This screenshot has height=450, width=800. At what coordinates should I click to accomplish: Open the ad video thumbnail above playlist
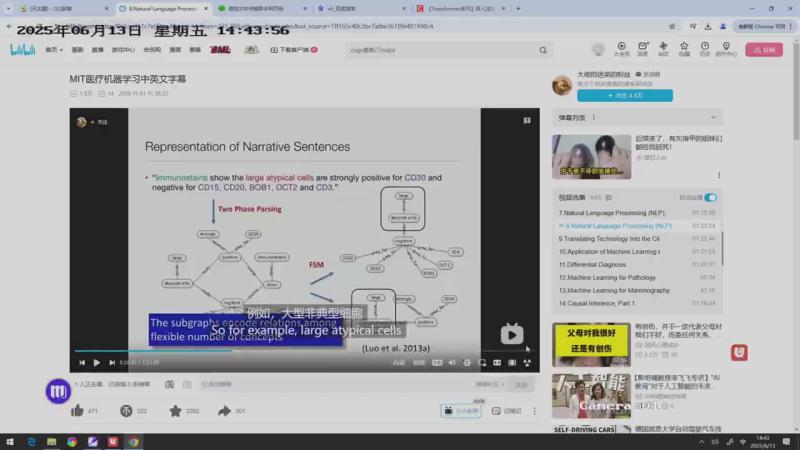coord(591,157)
